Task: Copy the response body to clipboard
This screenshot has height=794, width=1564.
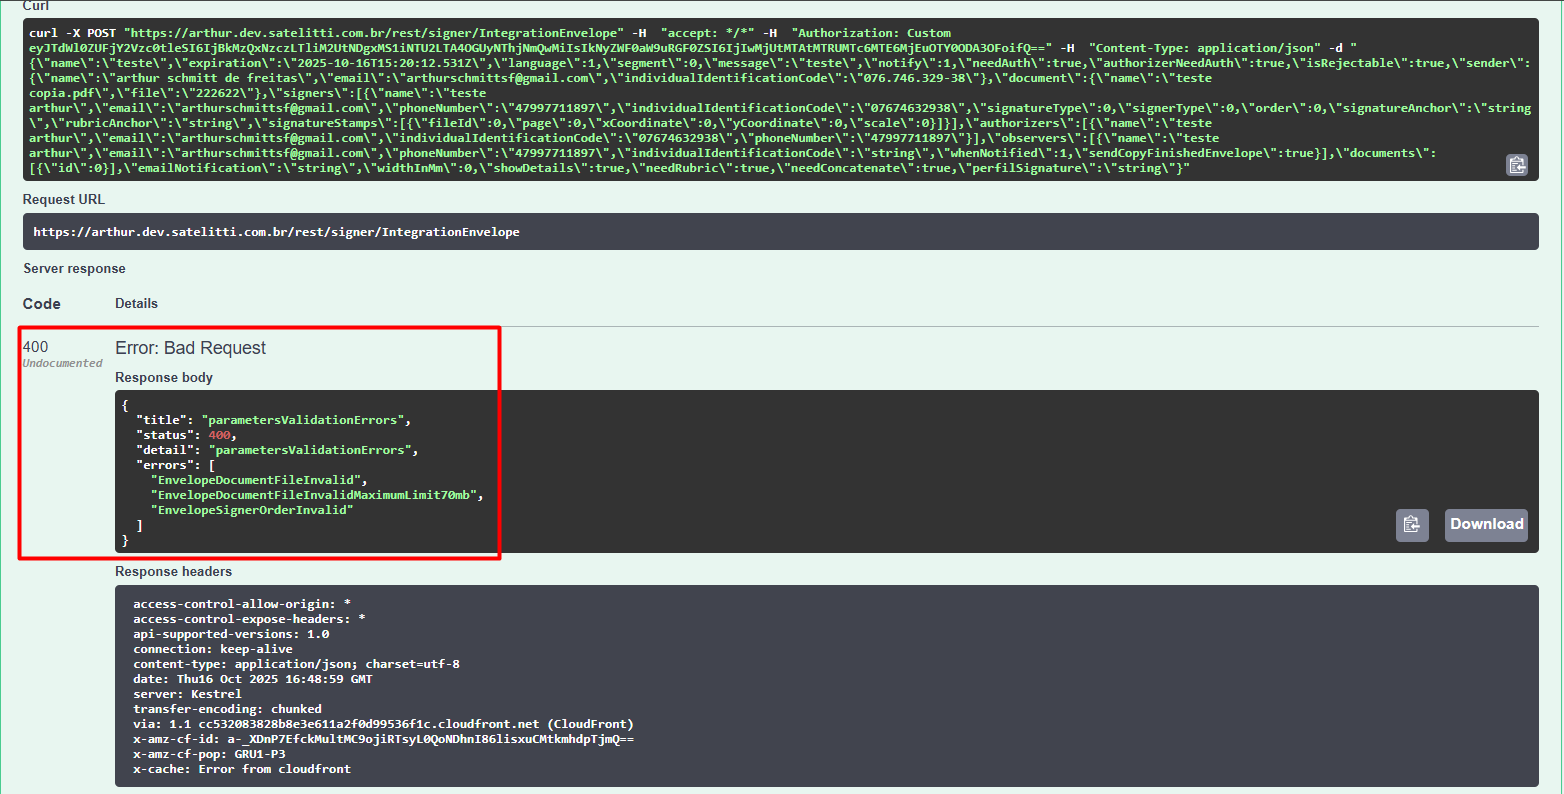Action: coord(1411,524)
